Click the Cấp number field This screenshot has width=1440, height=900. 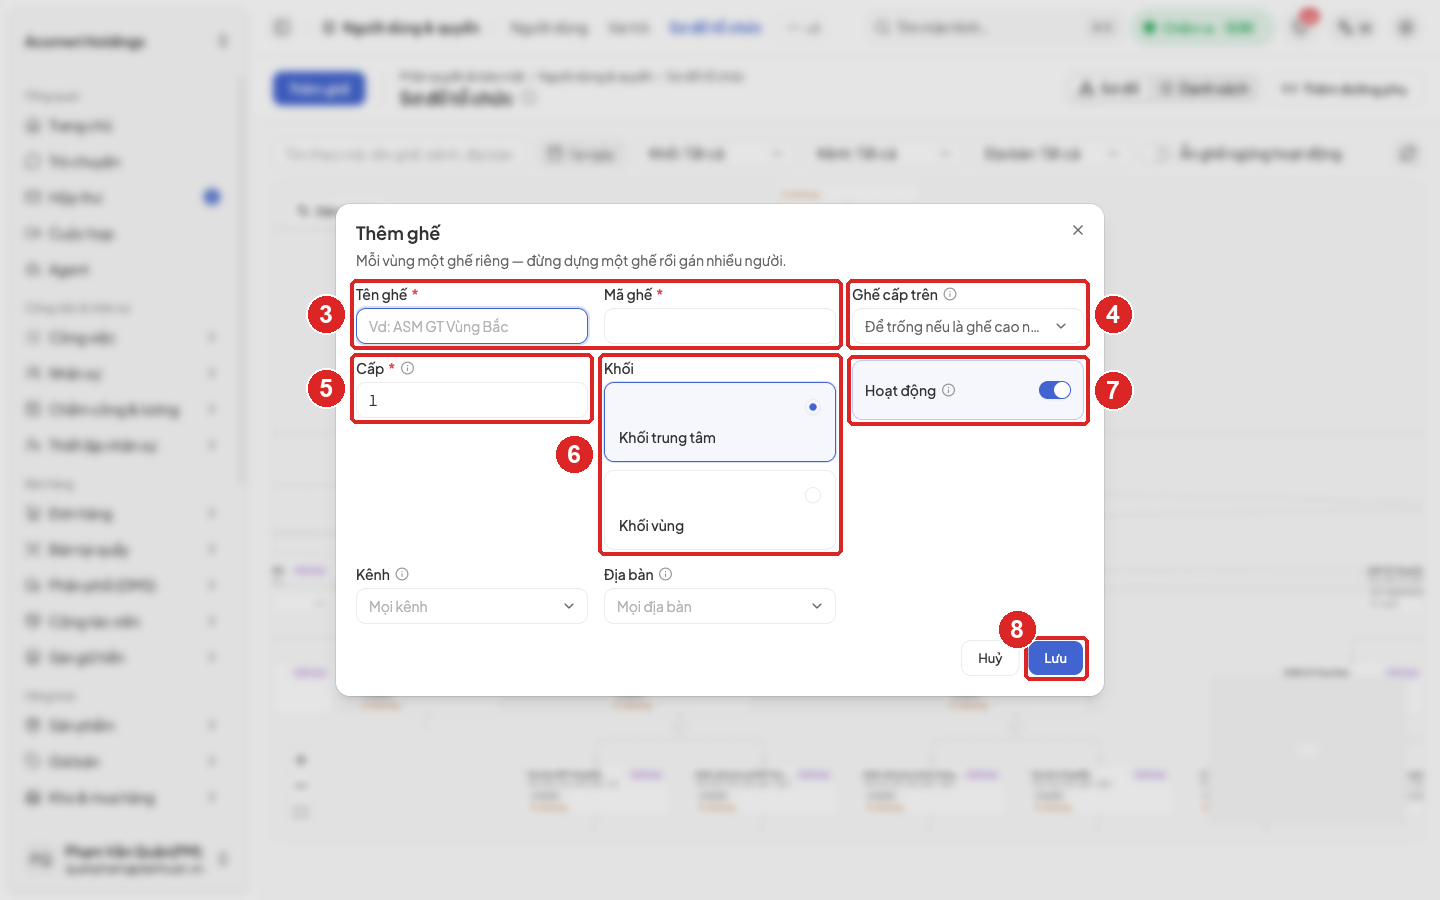pos(472,400)
